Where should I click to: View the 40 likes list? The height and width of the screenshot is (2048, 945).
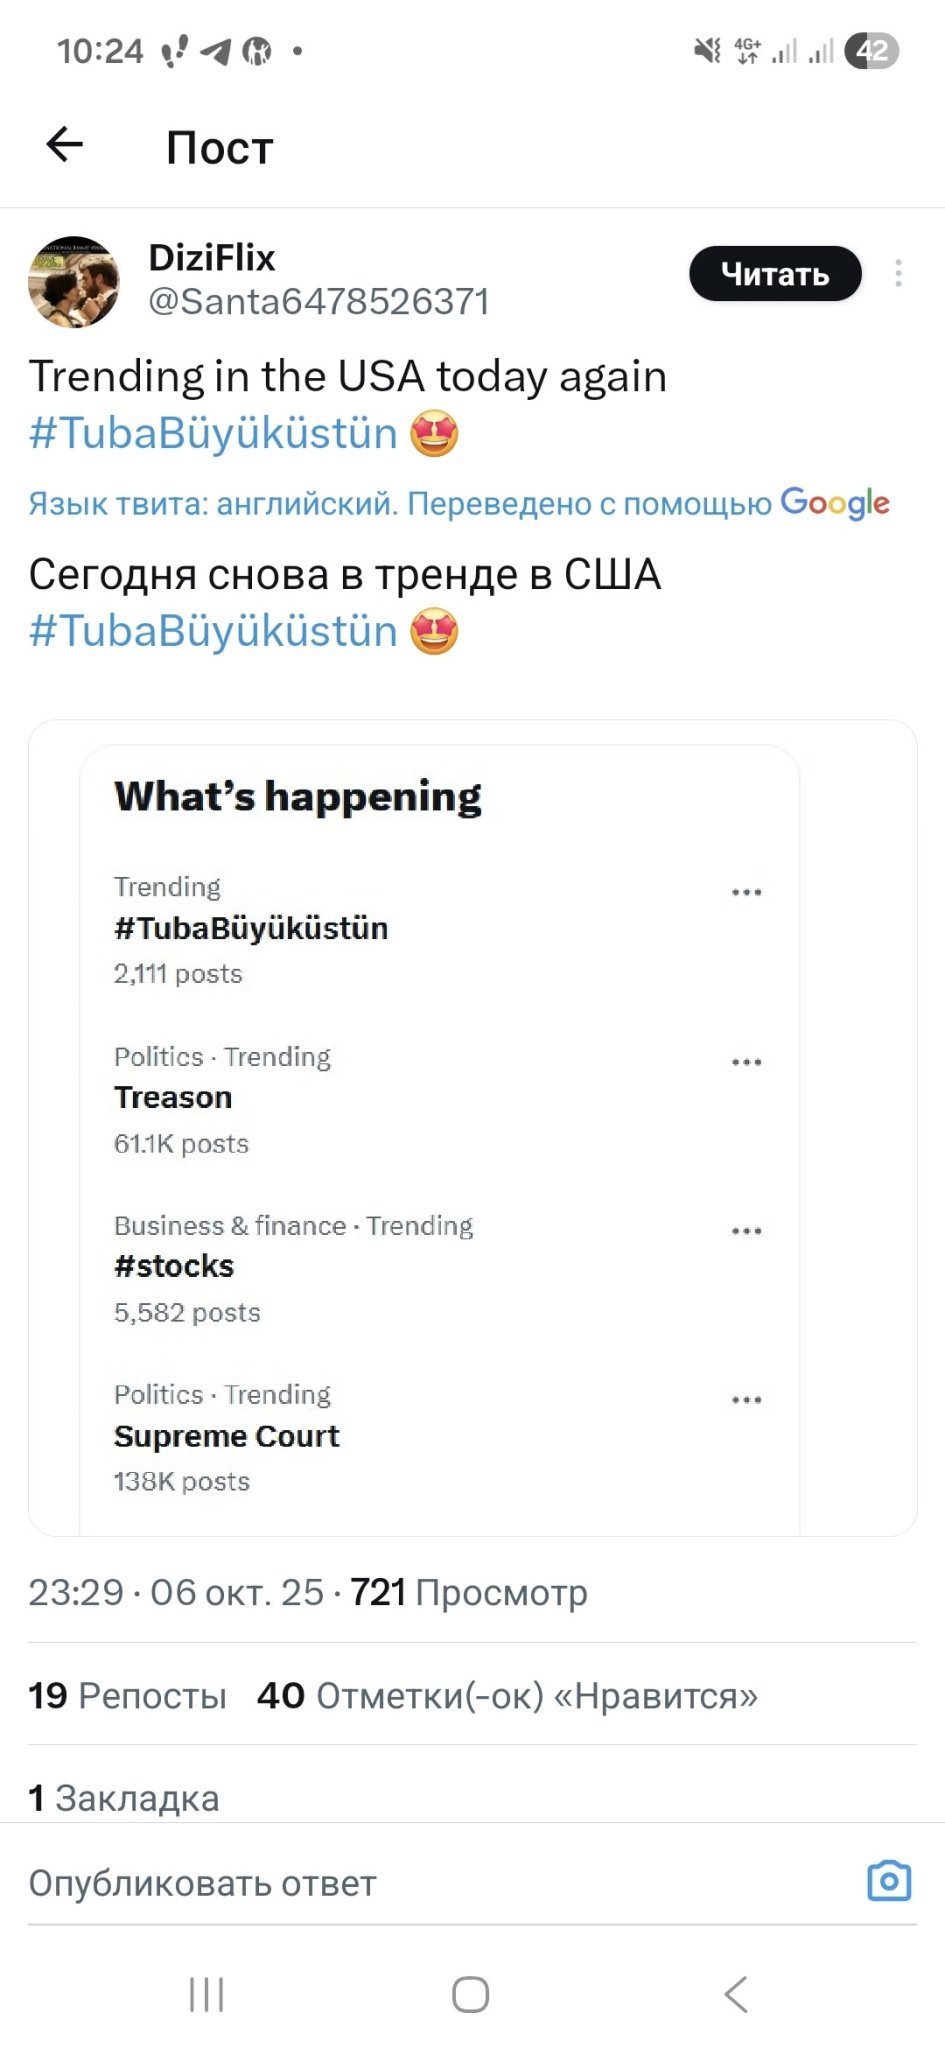coord(507,1696)
